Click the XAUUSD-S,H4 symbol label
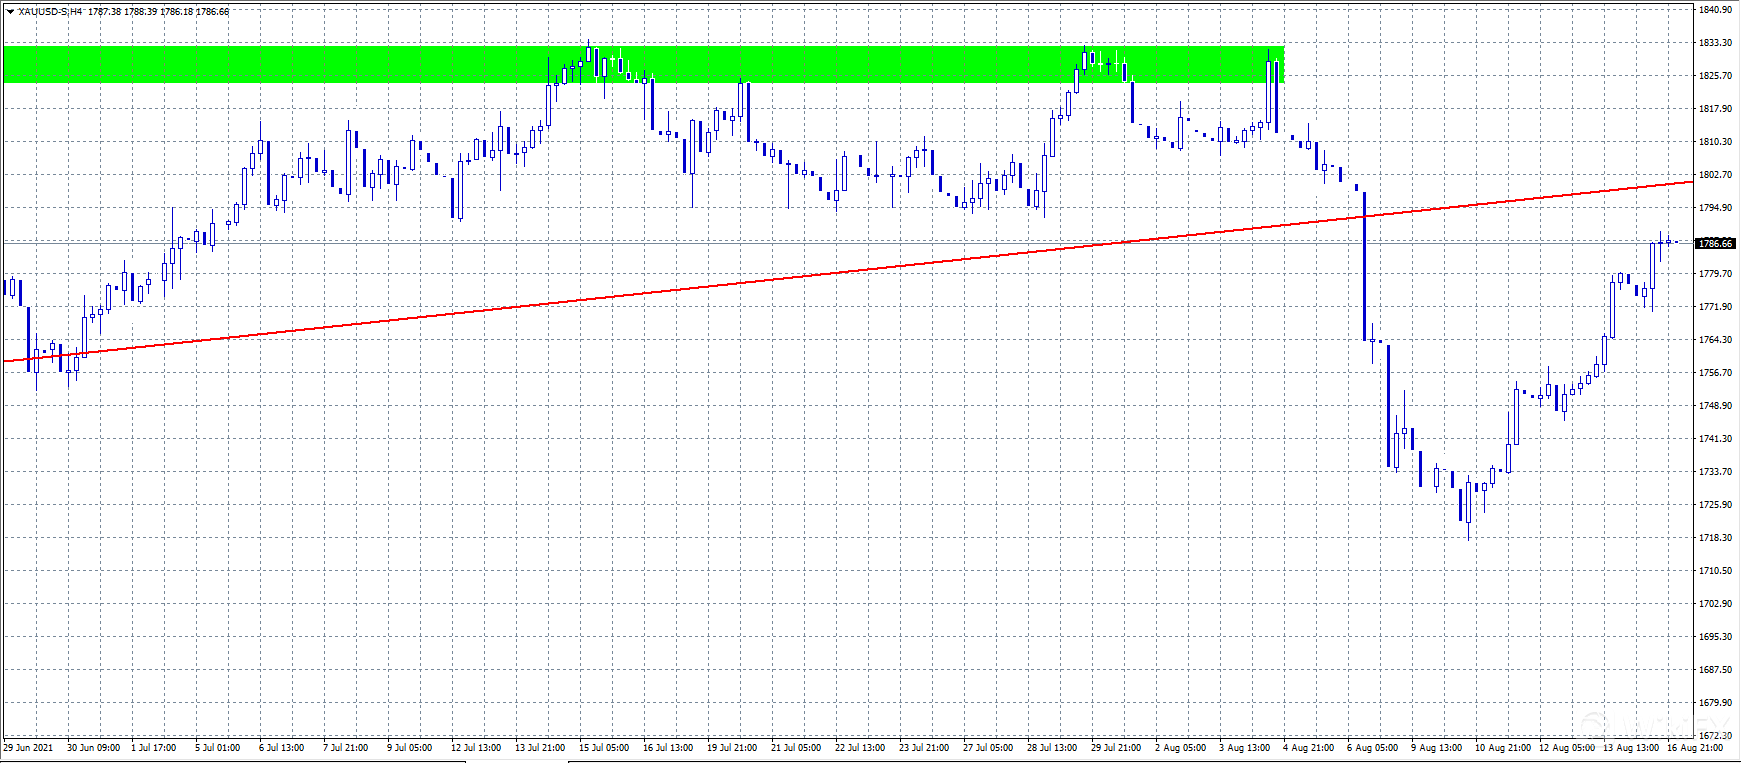 click(50, 12)
